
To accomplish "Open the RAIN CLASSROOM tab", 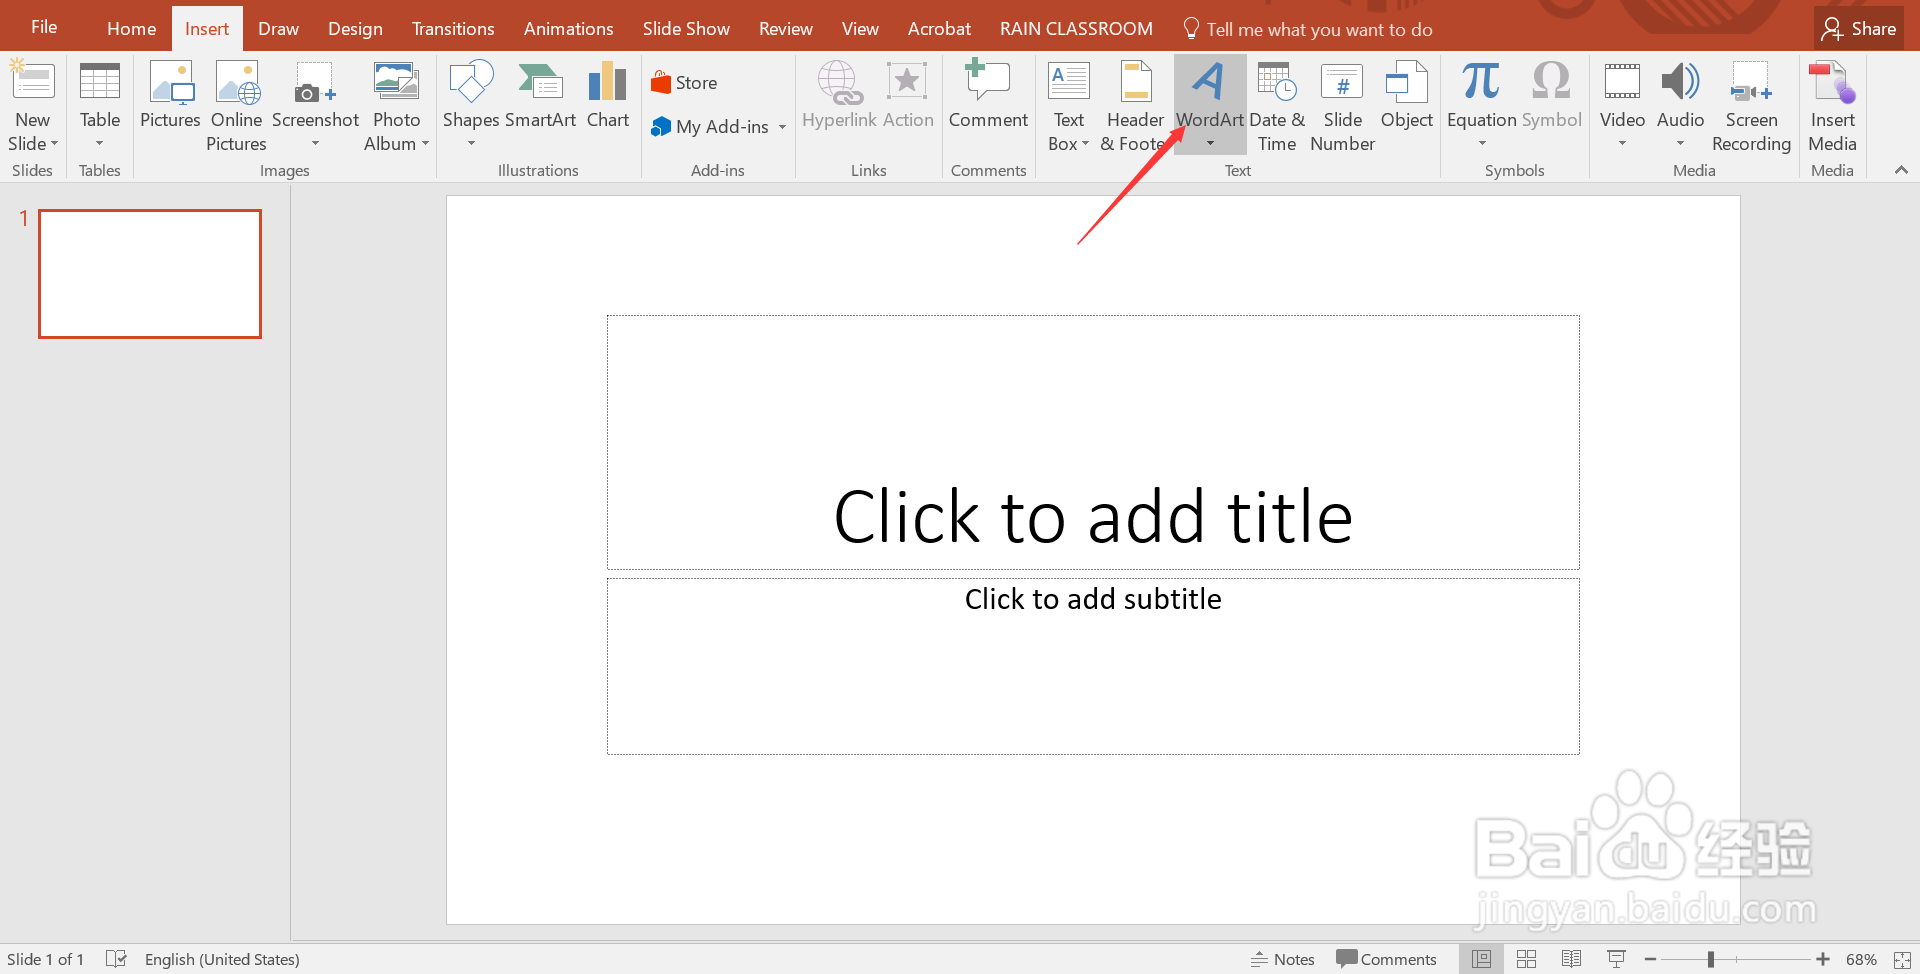I will pyautogui.click(x=1076, y=29).
